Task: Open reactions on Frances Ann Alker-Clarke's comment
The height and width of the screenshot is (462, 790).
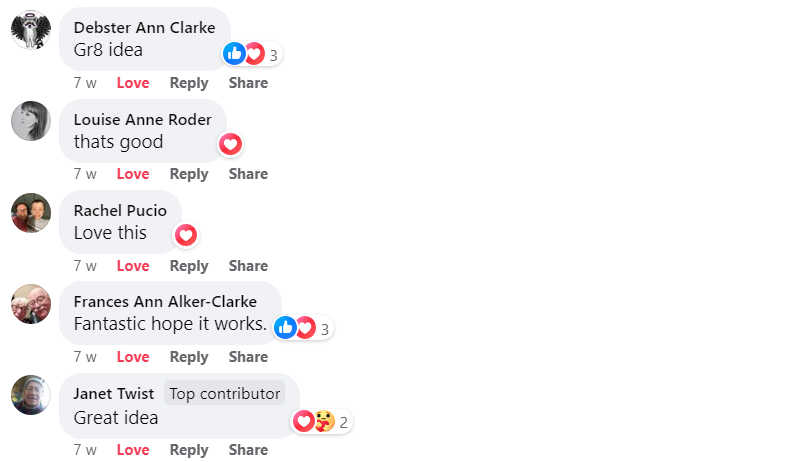Action: click(303, 328)
